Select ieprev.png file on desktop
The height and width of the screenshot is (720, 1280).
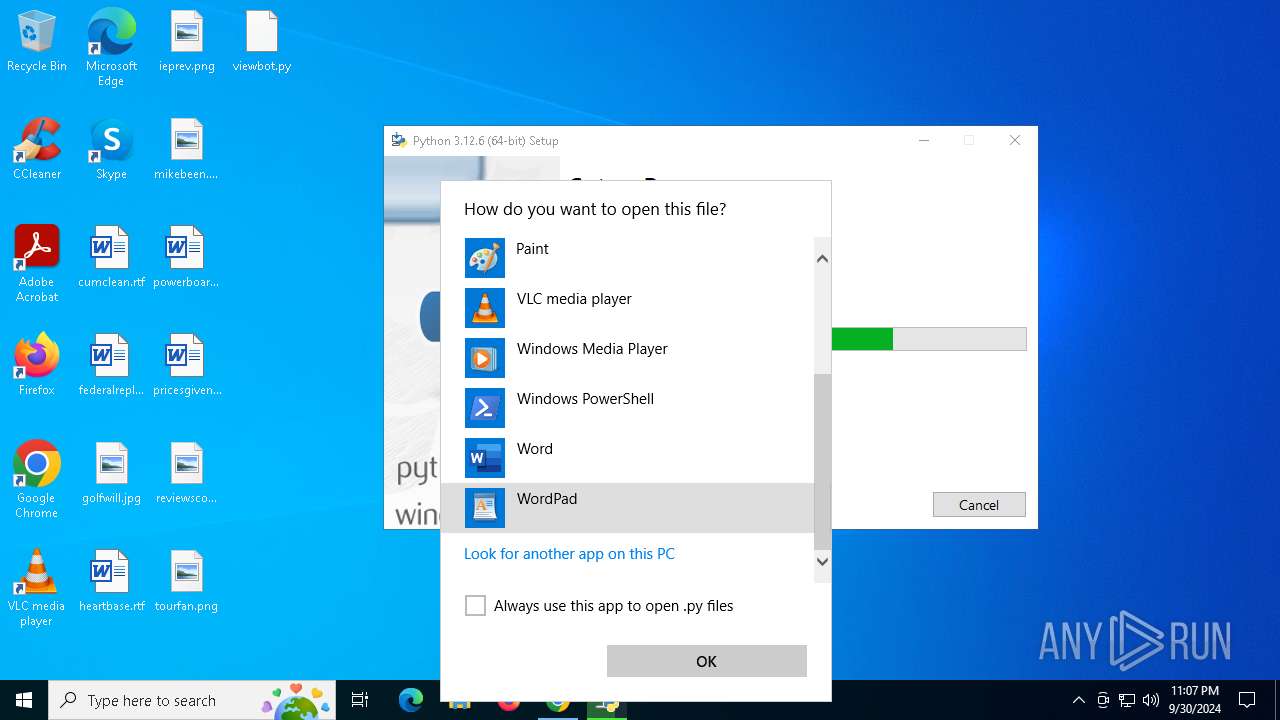[x=187, y=42]
